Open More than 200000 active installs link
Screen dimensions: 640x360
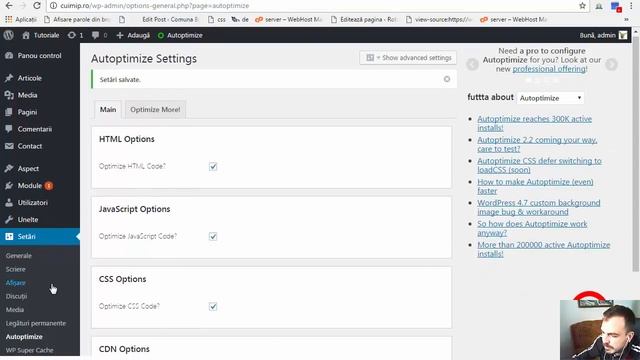coord(544,249)
